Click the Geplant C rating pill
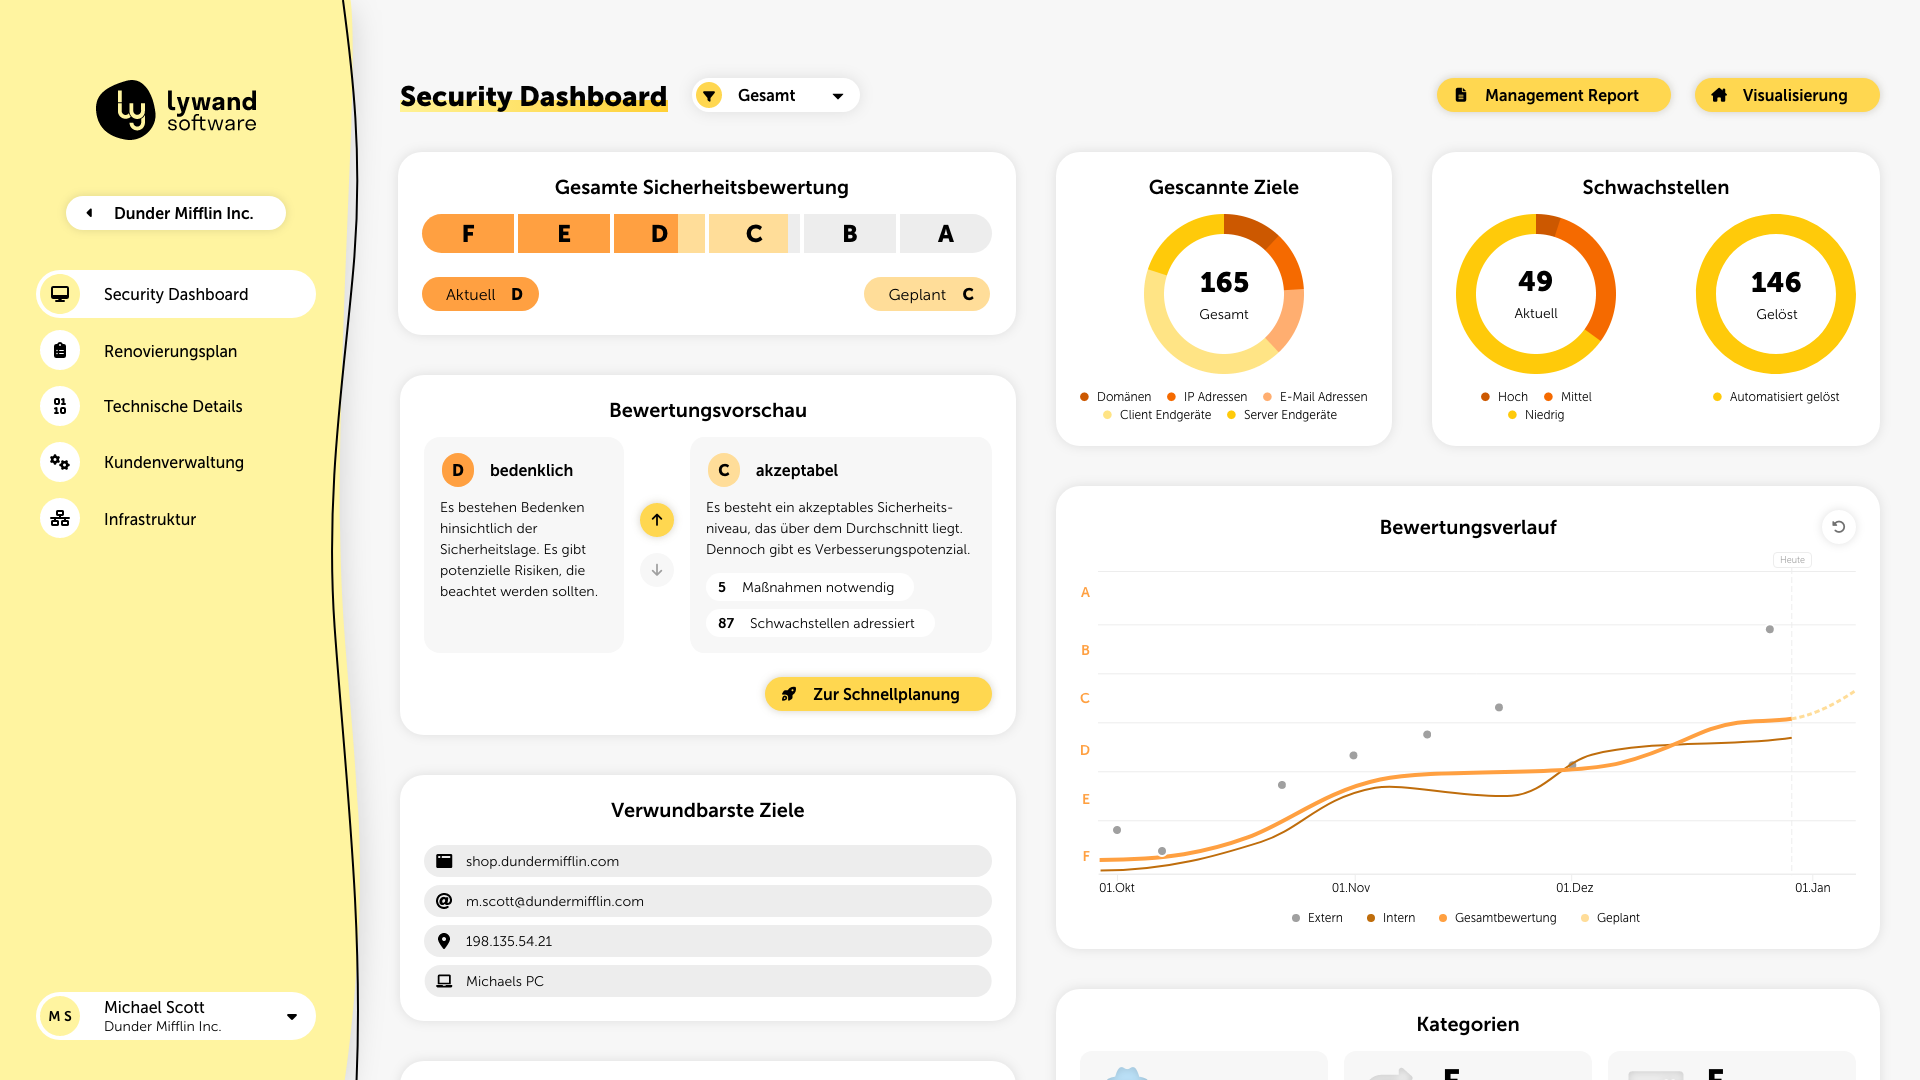Viewport: 1920px width, 1080px height. [x=927, y=294]
